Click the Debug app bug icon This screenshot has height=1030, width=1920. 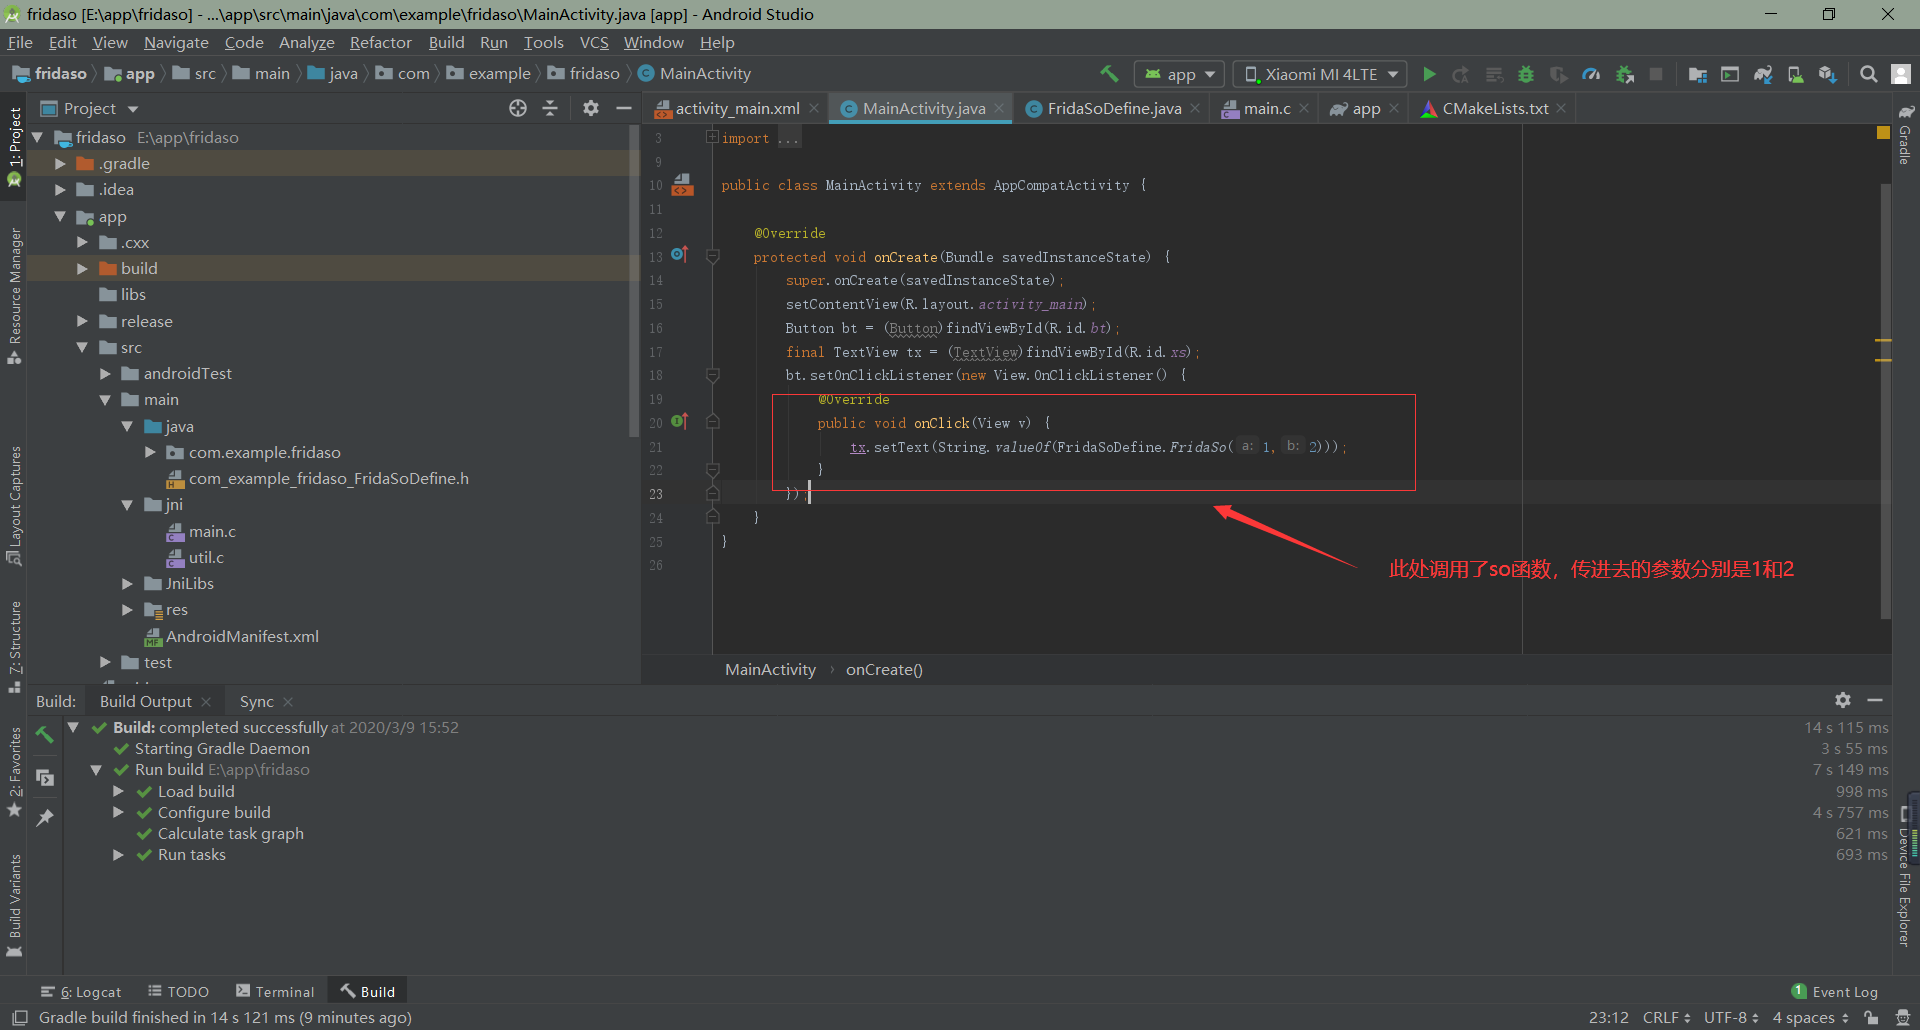click(1525, 74)
